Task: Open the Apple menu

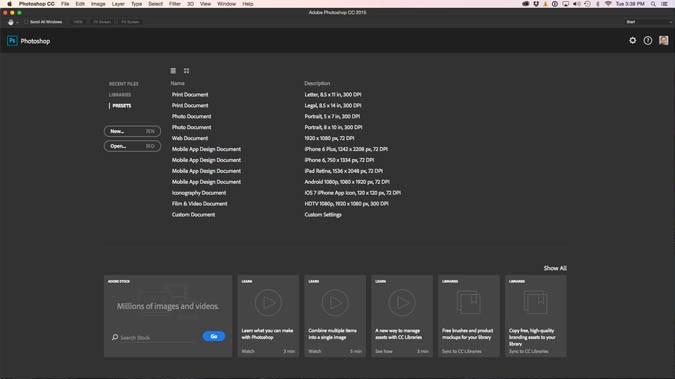Action: click(x=9, y=4)
